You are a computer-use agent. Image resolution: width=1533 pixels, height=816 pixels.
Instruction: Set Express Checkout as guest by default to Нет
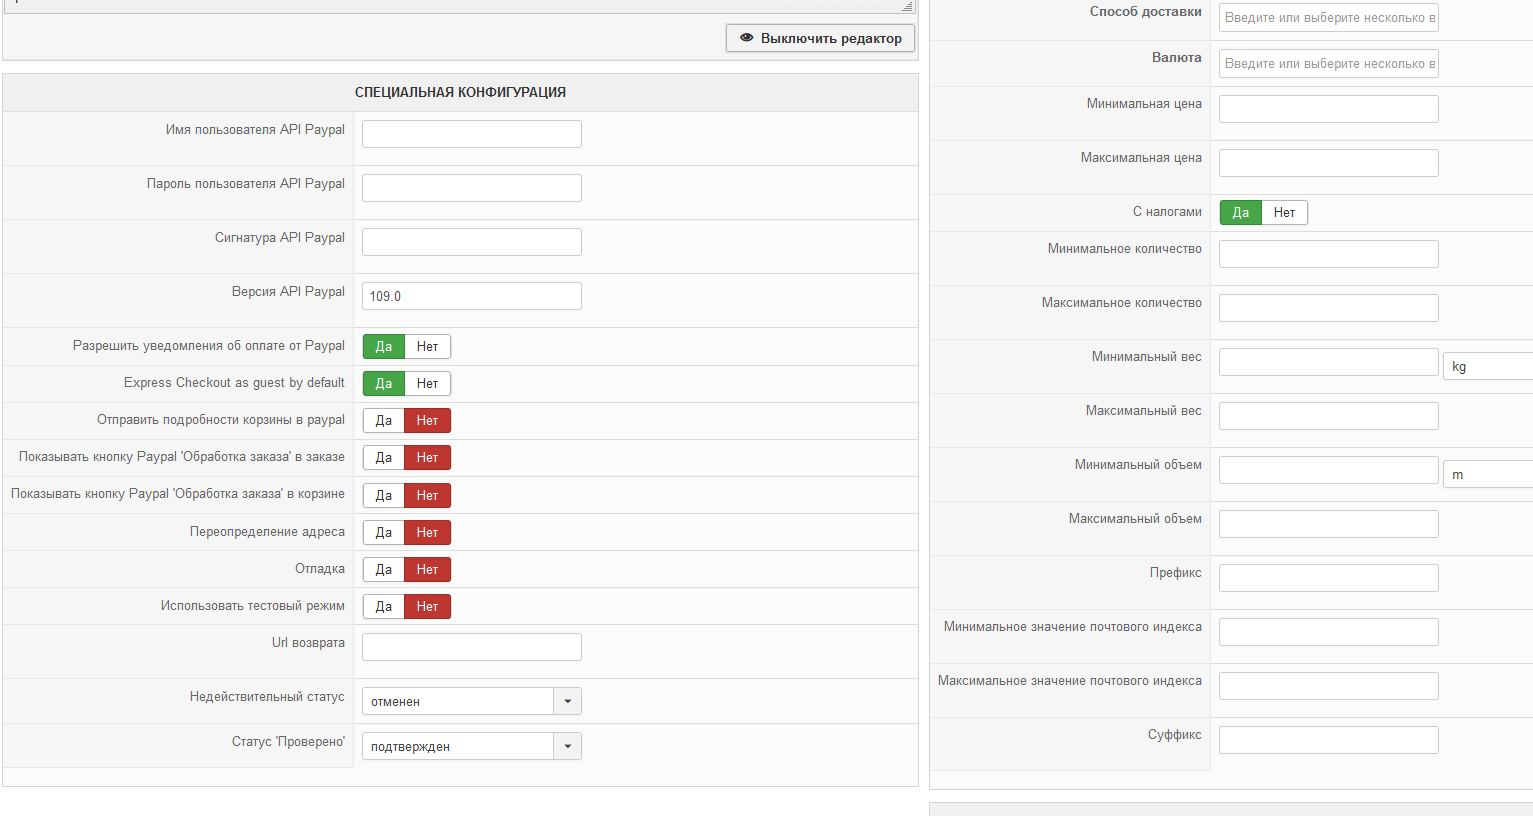click(428, 383)
